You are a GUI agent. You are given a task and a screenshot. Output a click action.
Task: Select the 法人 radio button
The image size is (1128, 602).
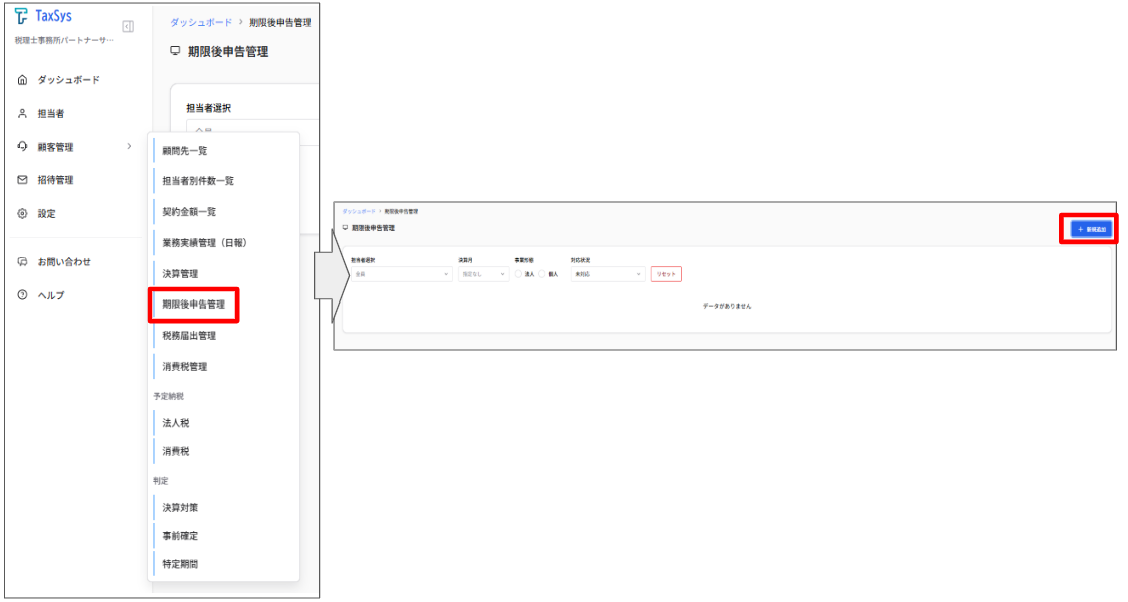point(518,274)
